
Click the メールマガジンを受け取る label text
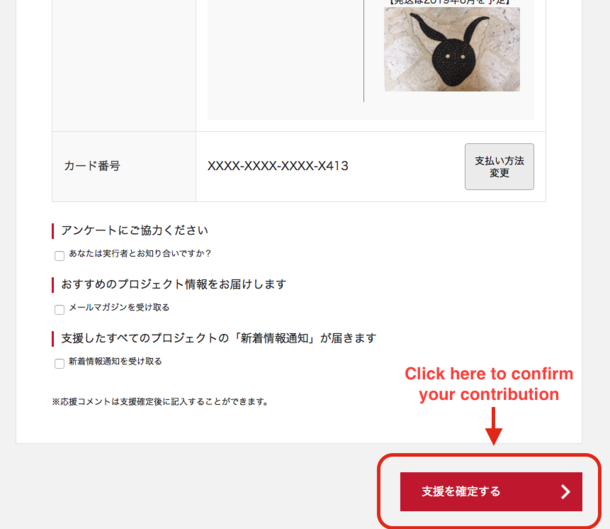(x=119, y=307)
